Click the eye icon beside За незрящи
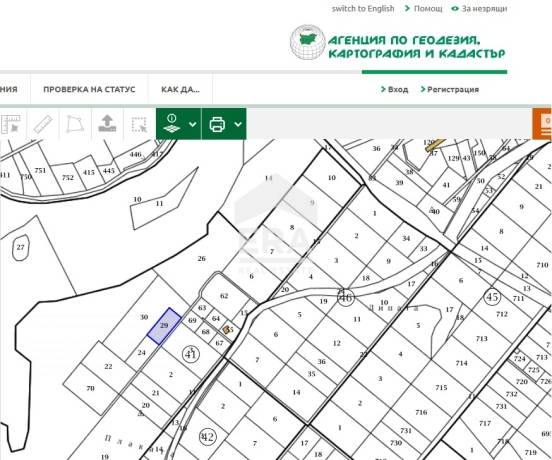Screen dimensions: 552x460 coord(455,8)
